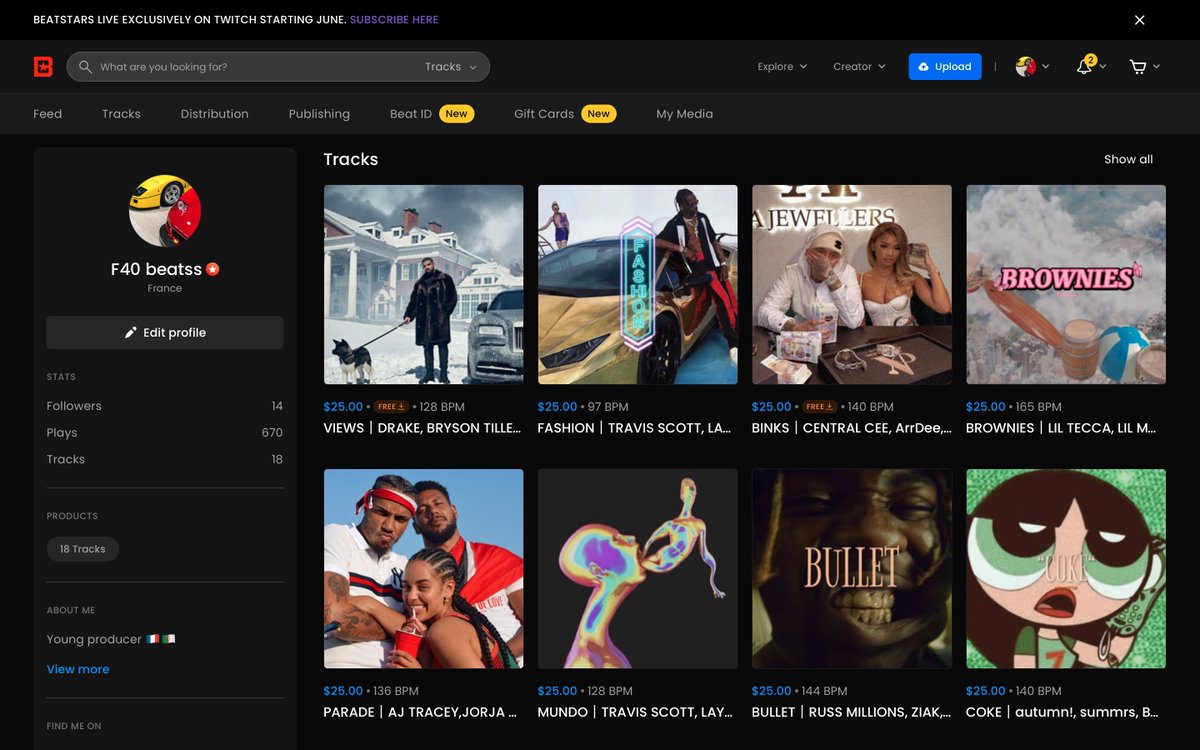1200x750 pixels.
Task: Open the MUNDO track cover
Action: point(638,569)
